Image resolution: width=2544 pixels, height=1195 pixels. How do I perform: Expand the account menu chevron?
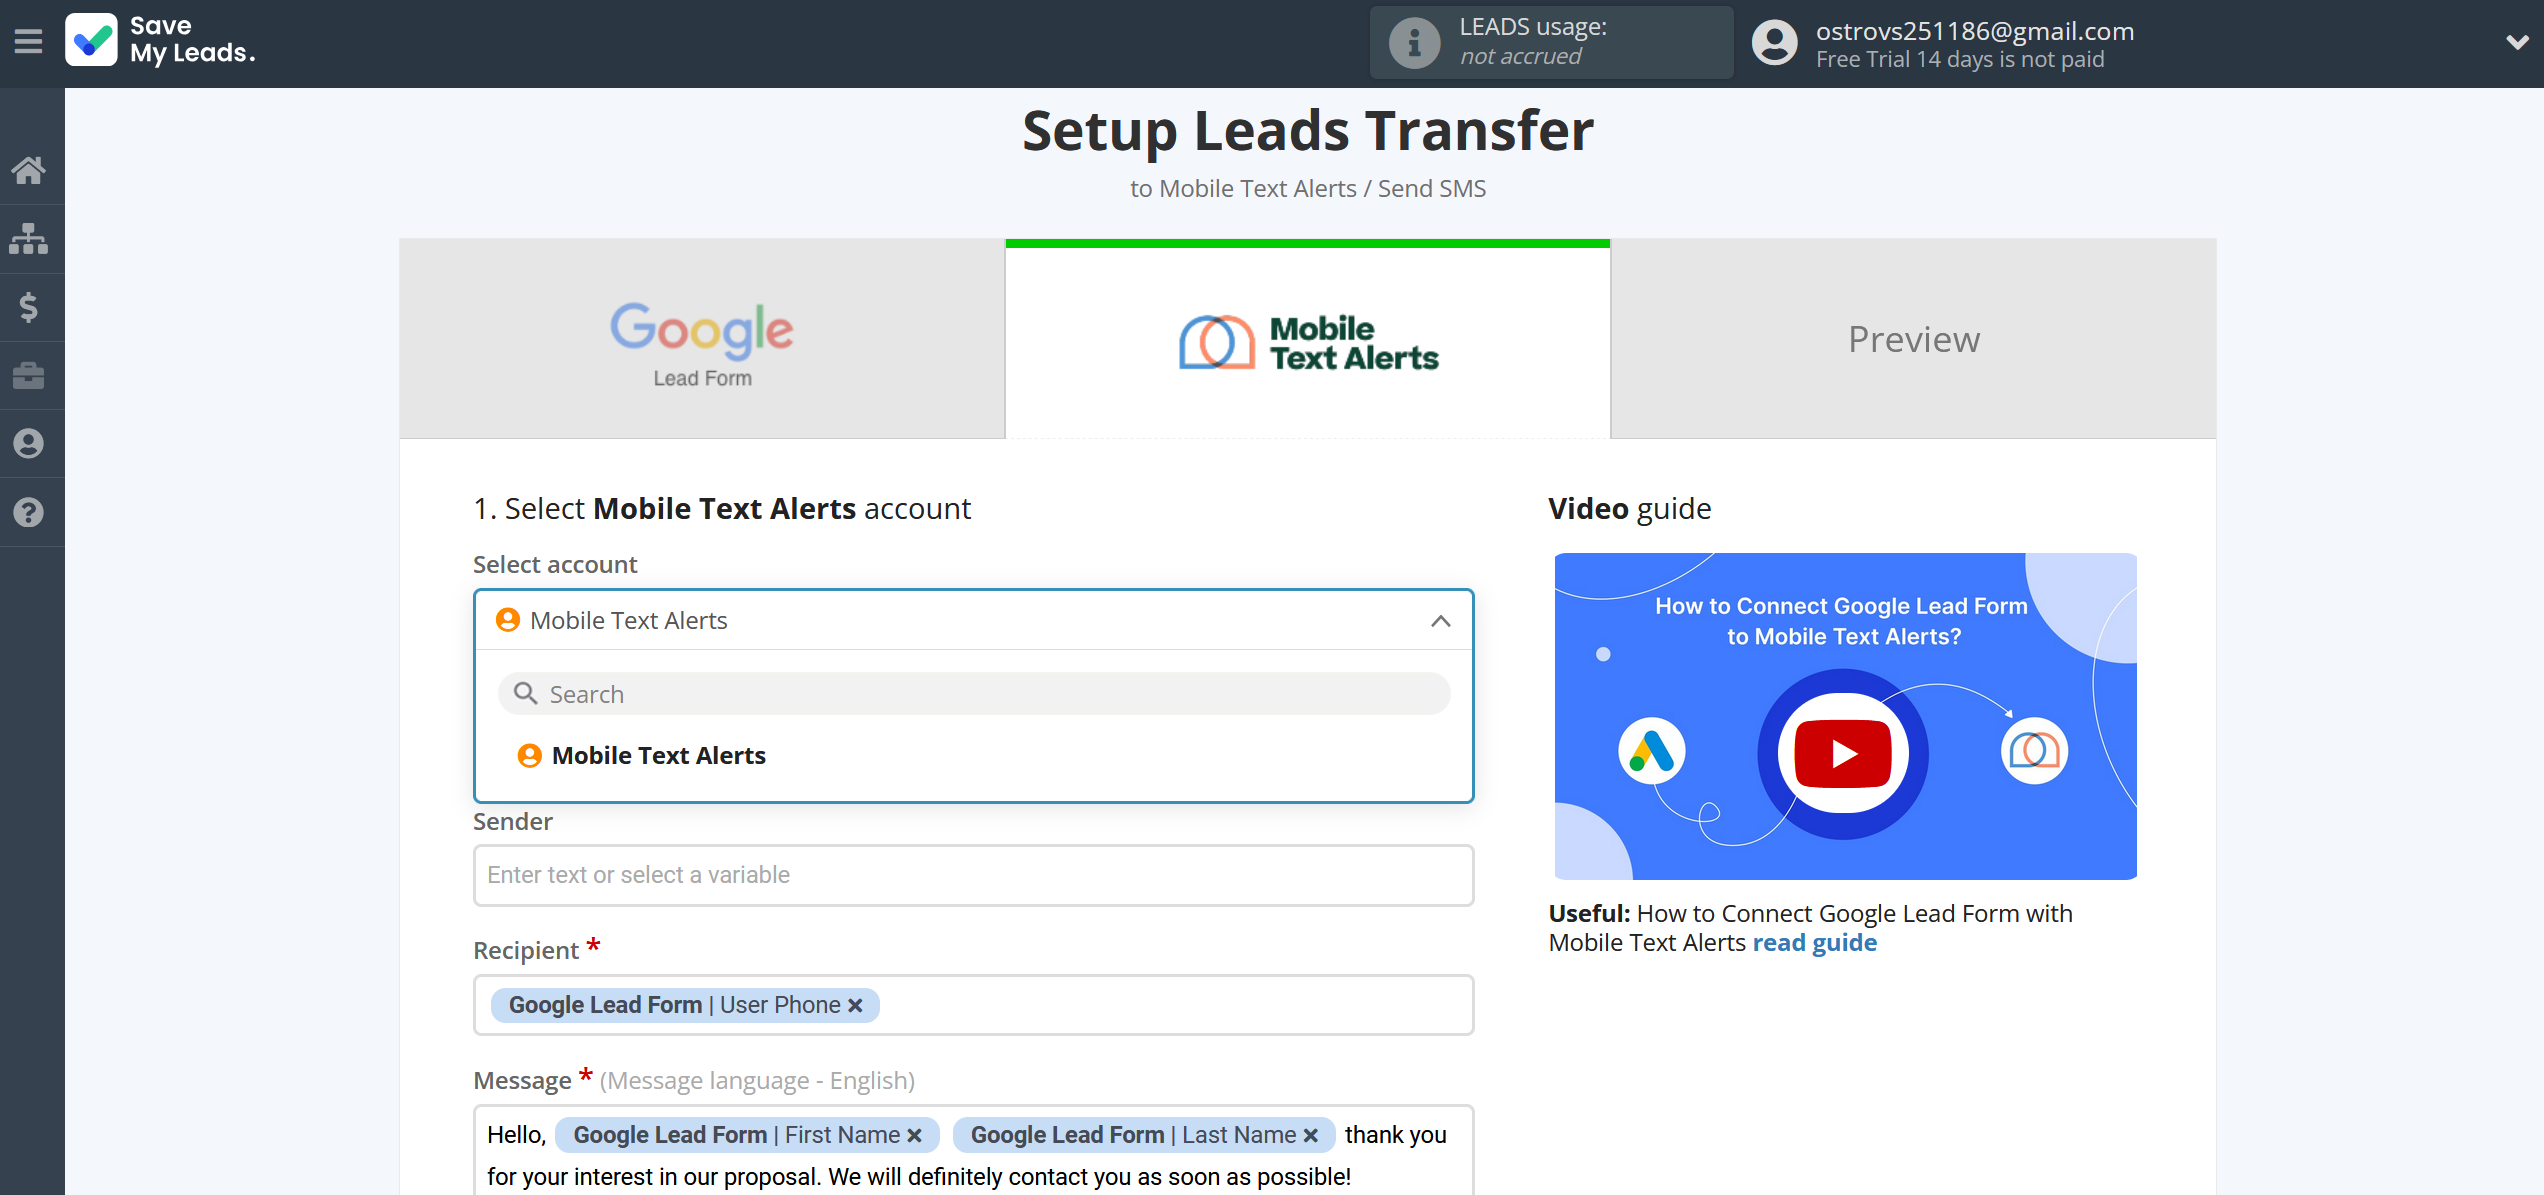tap(2517, 42)
